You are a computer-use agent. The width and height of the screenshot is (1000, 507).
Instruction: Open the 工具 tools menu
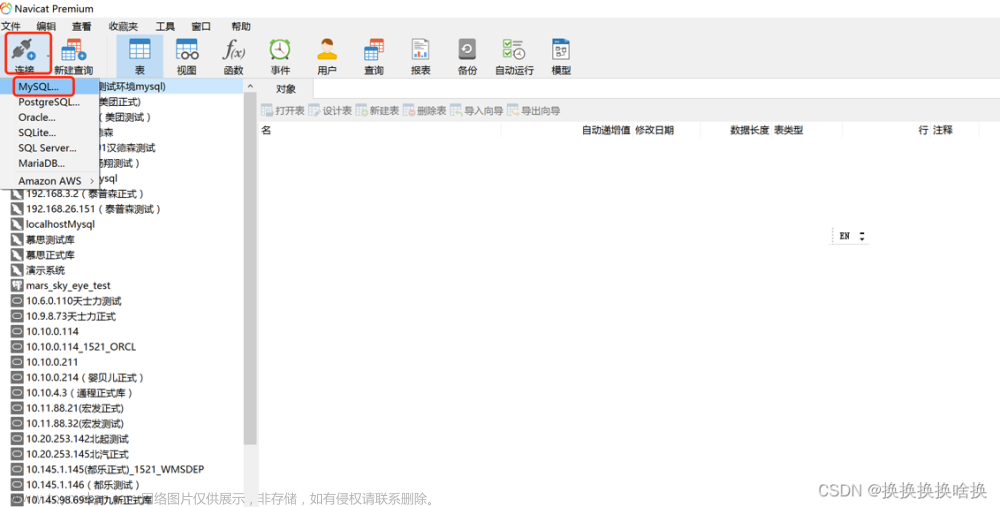pos(165,26)
